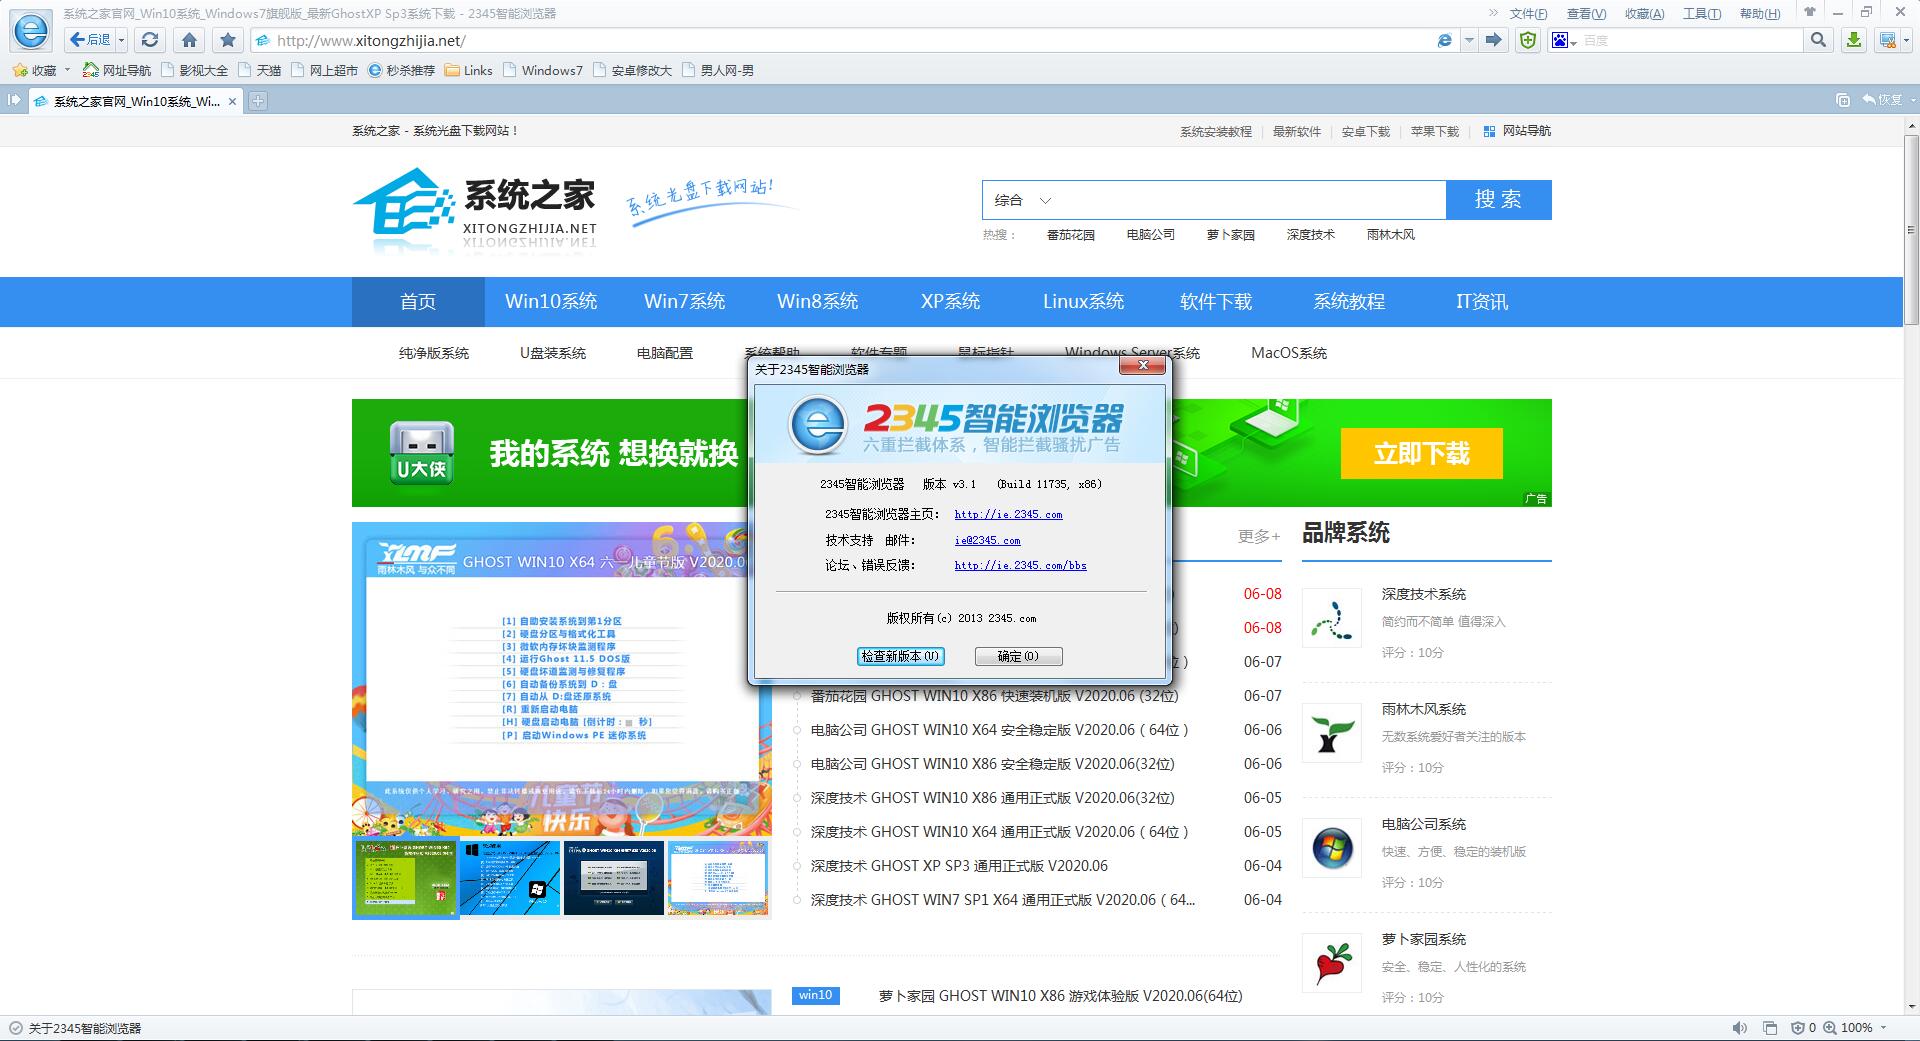Screen dimensions: 1920x1041
Task: Open the 雨林木风系统 brand thumbnail
Action: pos(1331,733)
